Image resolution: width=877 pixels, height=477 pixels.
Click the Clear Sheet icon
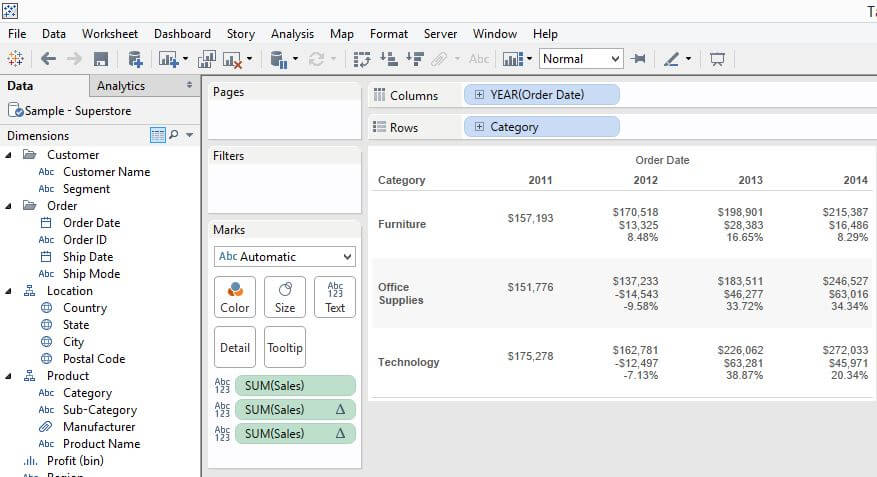(232, 59)
